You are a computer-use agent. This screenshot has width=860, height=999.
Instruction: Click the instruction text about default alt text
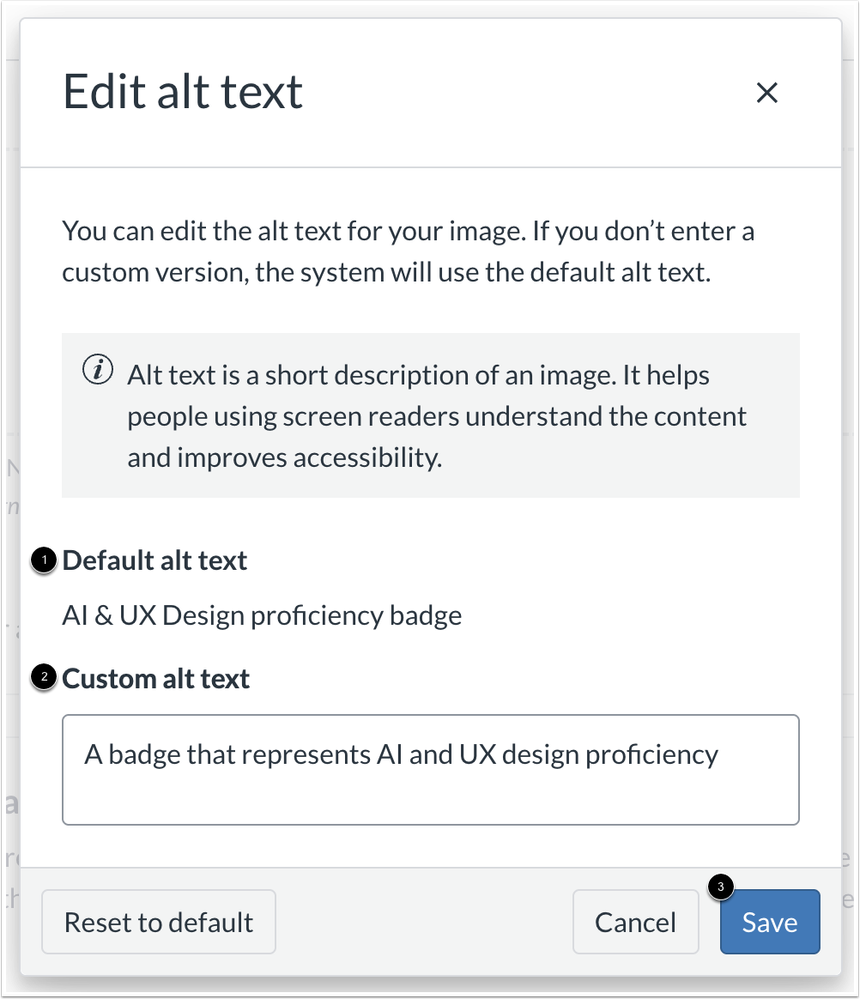pyautogui.click(x=410, y=250)
